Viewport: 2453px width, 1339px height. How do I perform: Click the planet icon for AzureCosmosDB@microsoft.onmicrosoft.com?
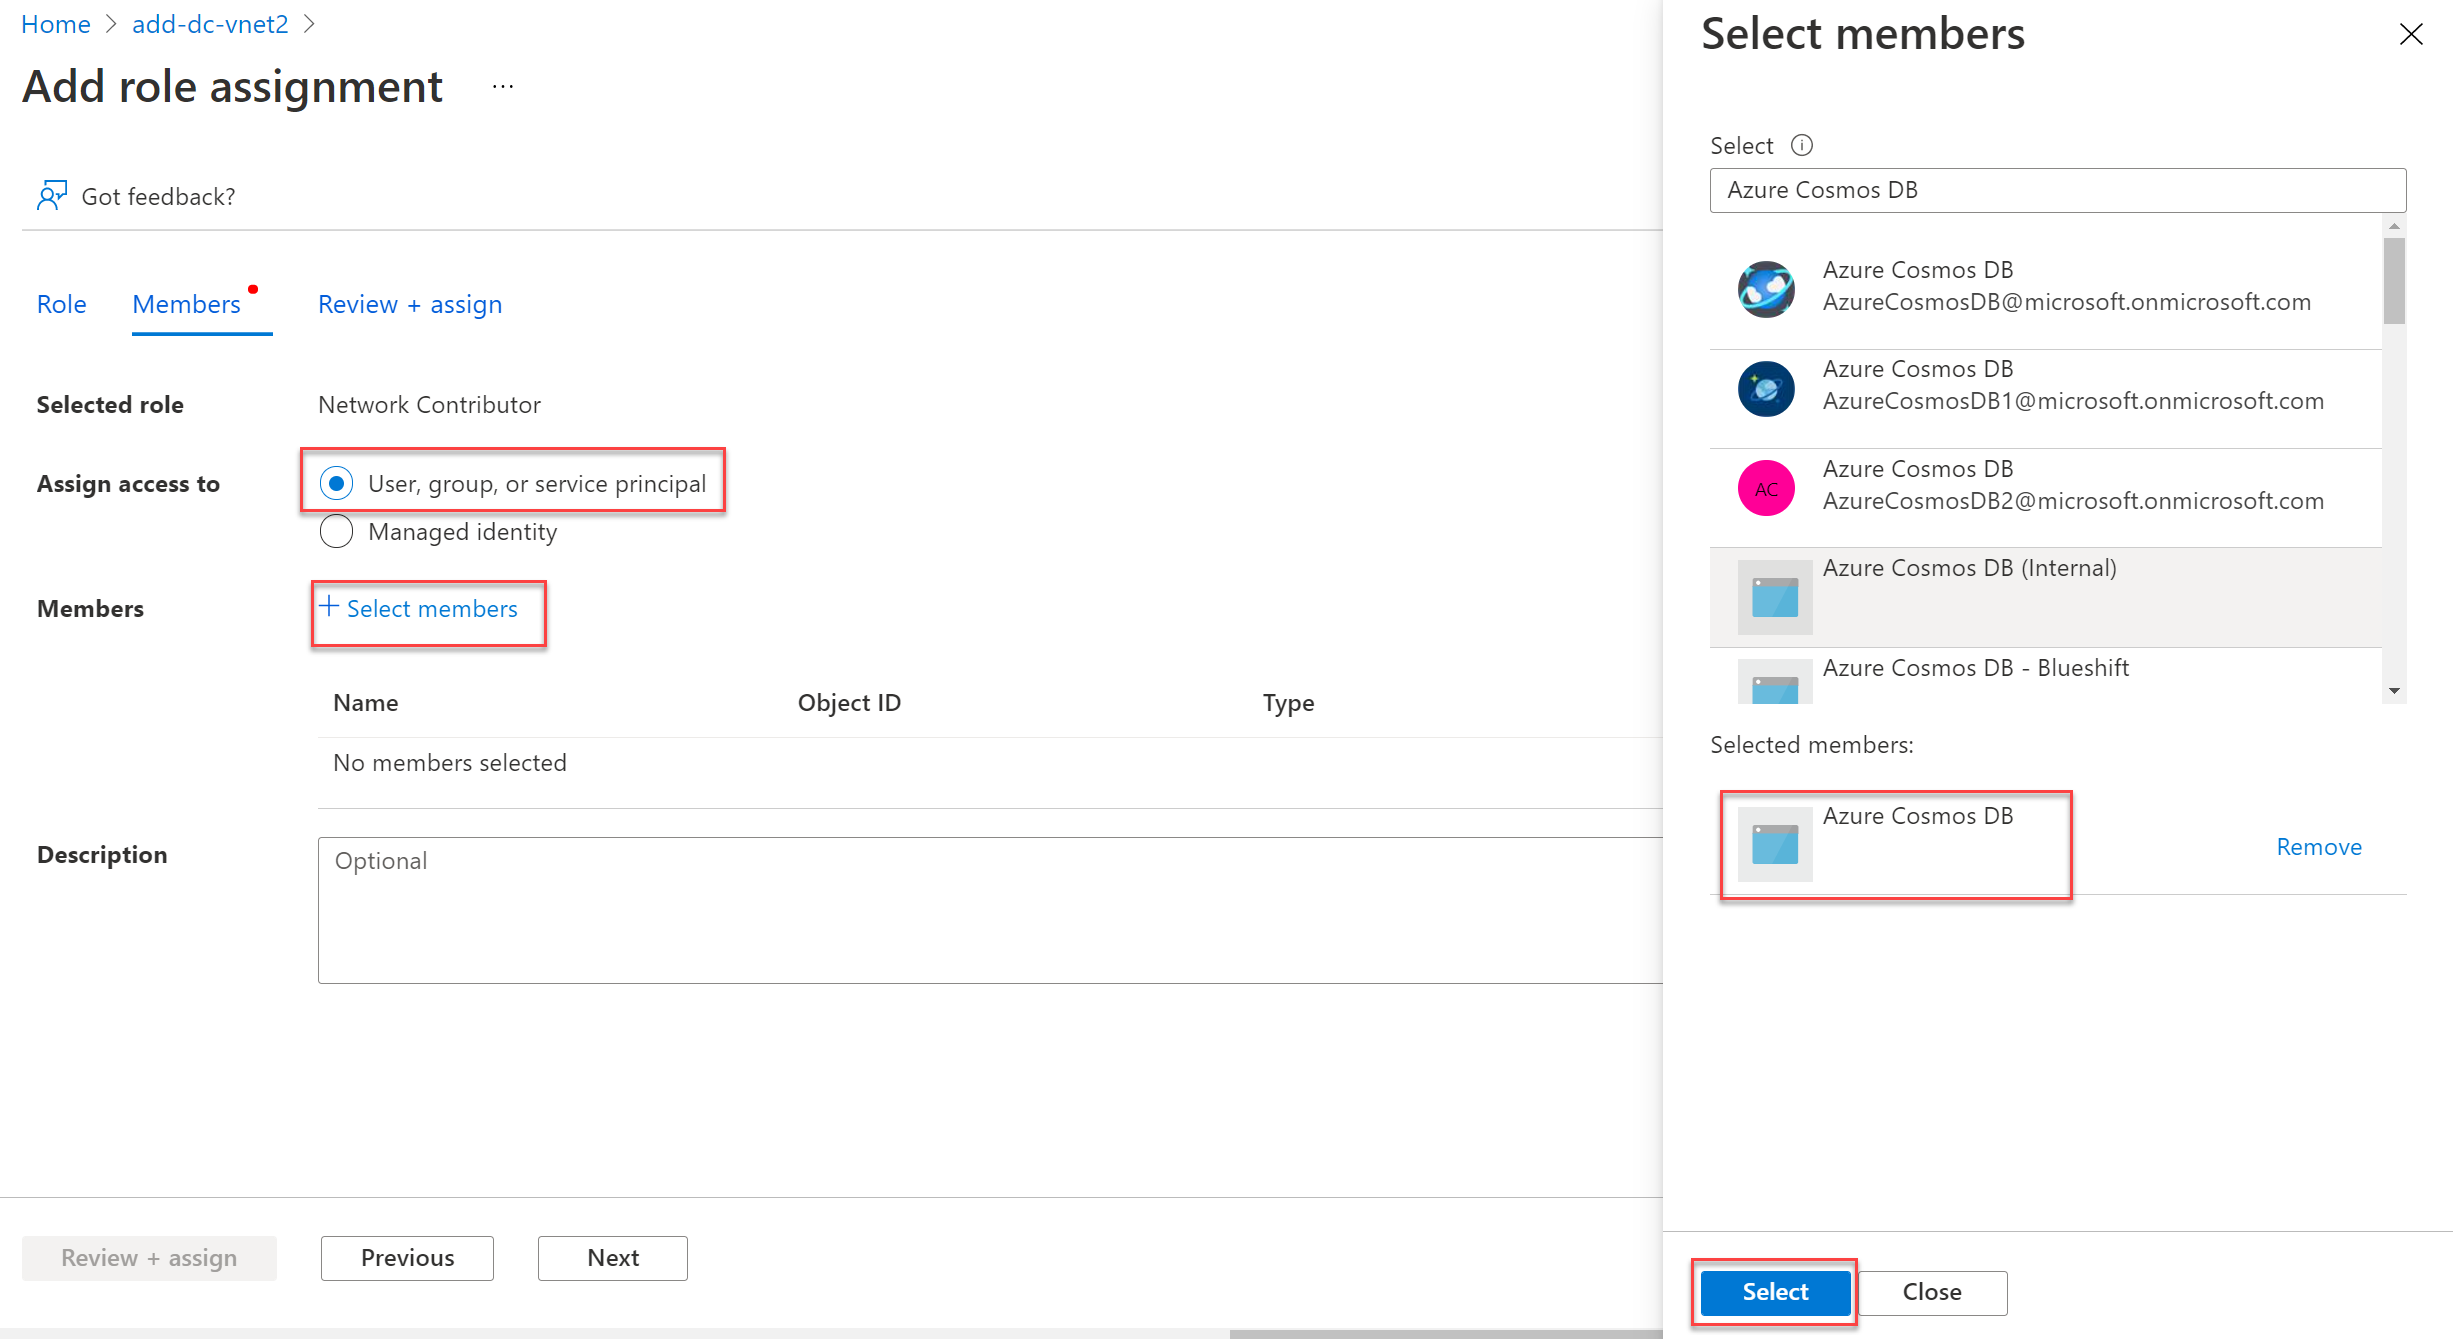pyautogui.click(x=1765, y=289)
